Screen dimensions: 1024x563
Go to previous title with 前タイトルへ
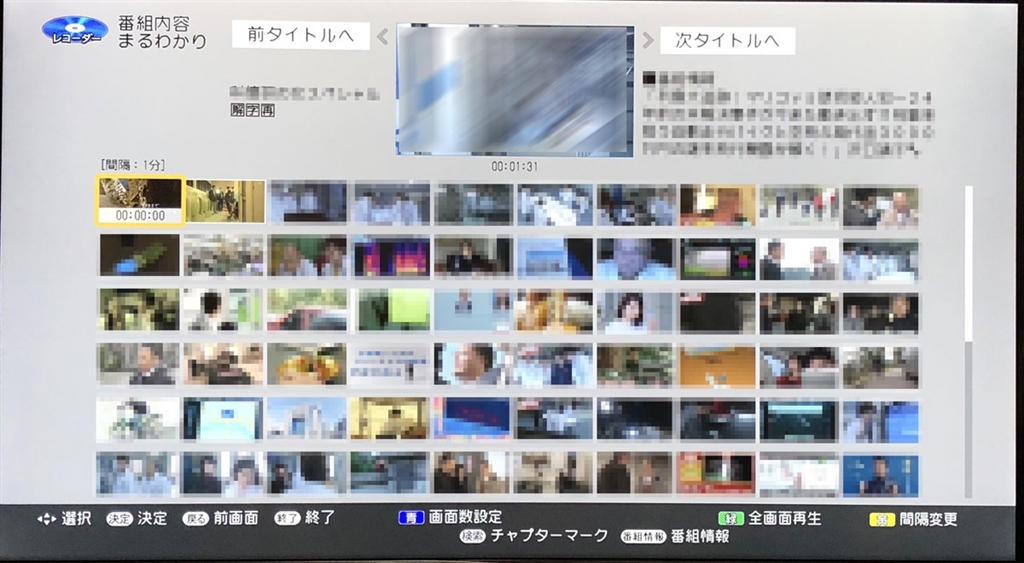pos(300,35)
